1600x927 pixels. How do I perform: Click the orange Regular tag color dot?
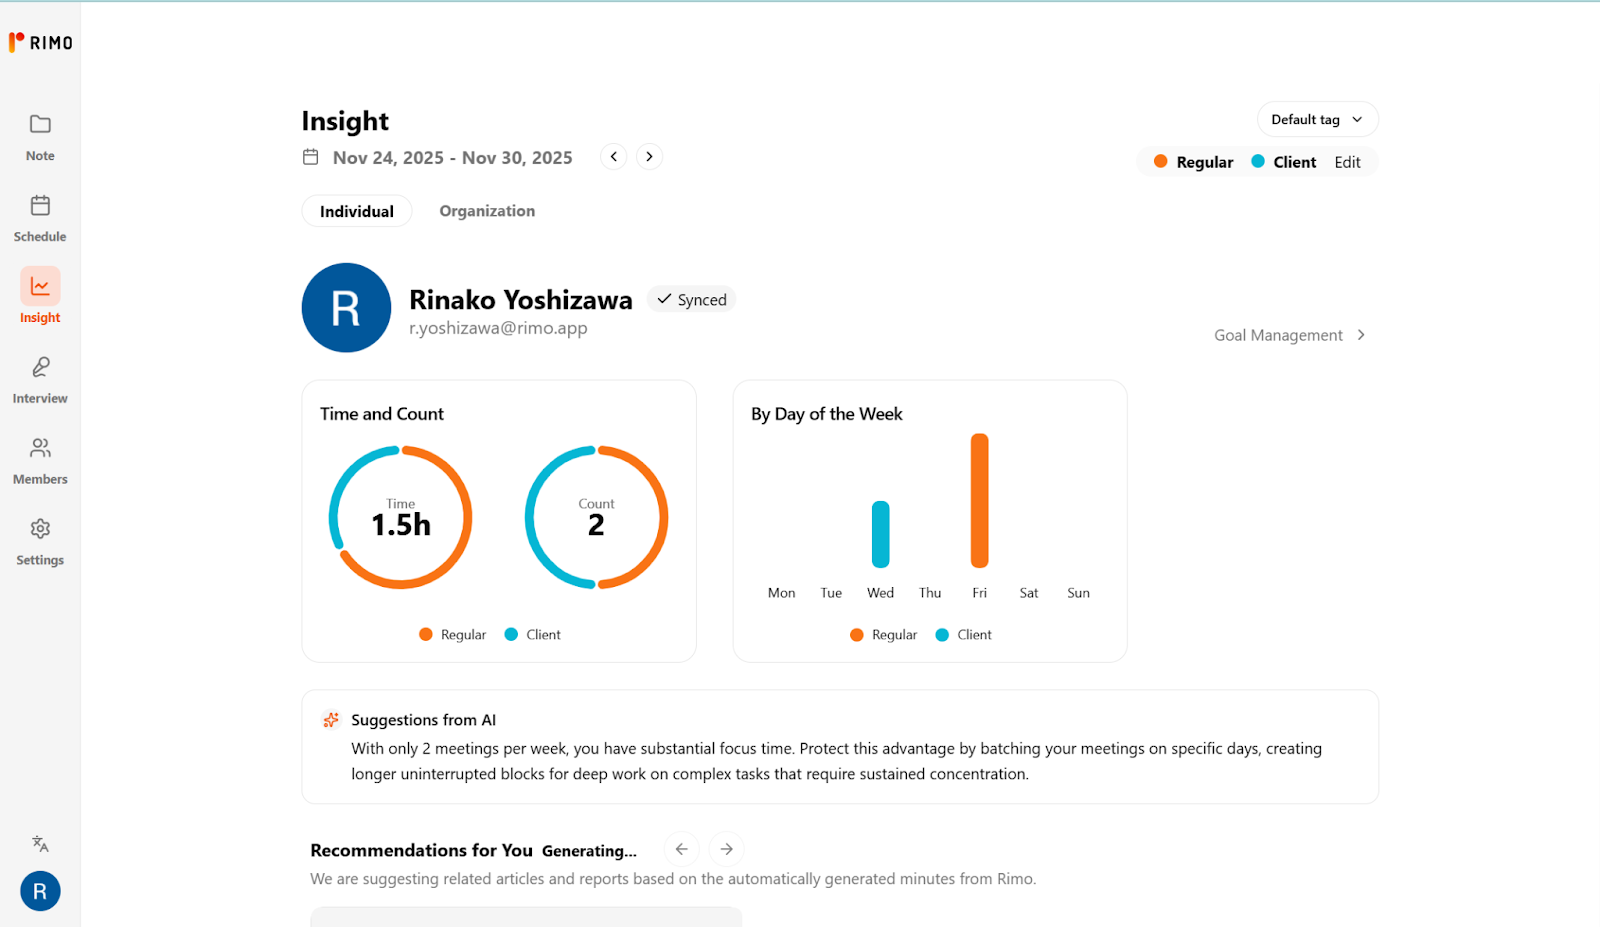point(1161,162)
